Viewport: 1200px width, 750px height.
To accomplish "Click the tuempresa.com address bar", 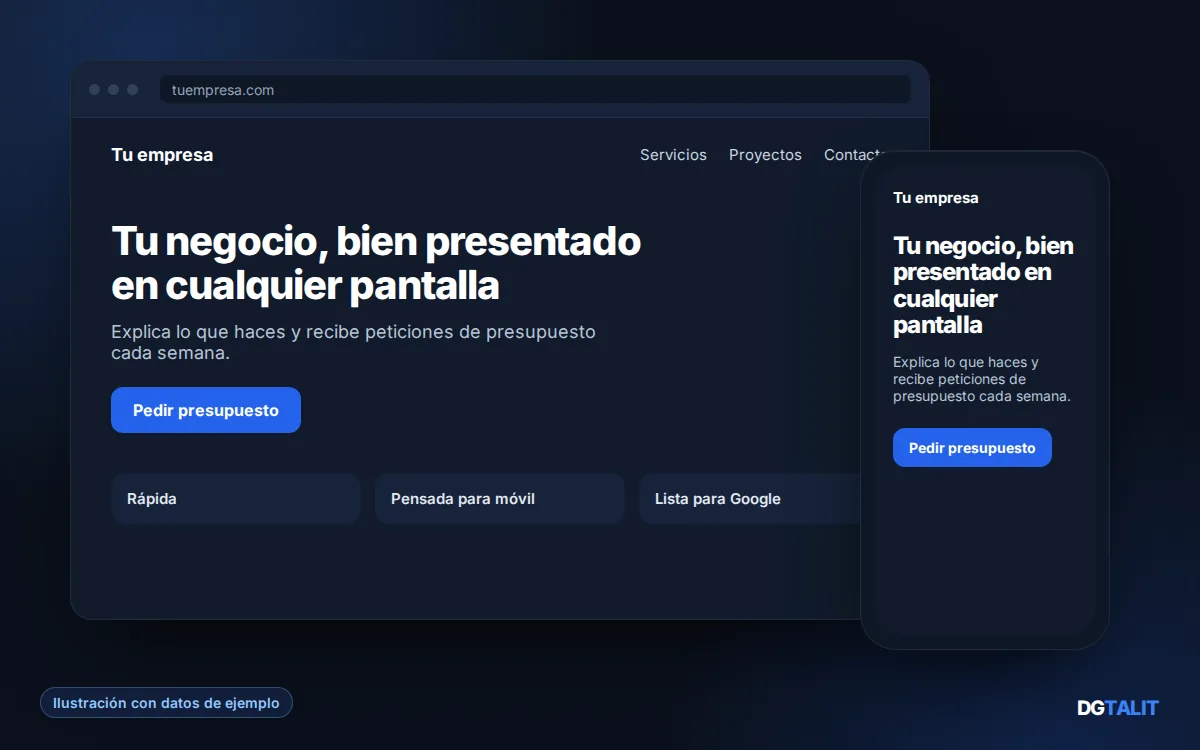I will click(x=535, y=89).
